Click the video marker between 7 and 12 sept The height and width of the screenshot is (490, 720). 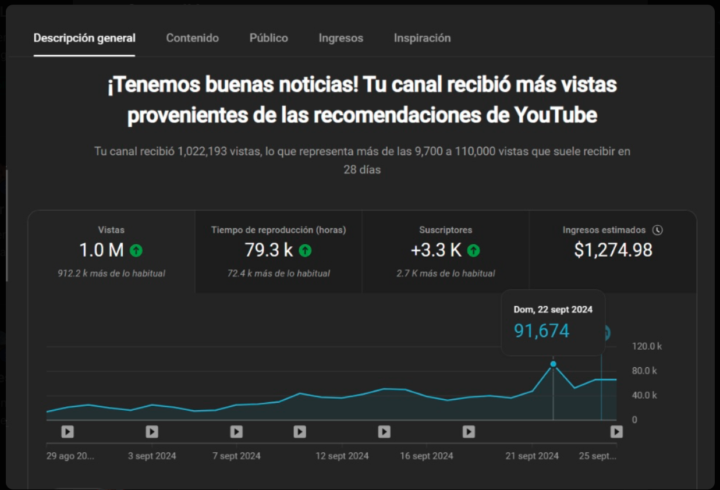(300, 432)
